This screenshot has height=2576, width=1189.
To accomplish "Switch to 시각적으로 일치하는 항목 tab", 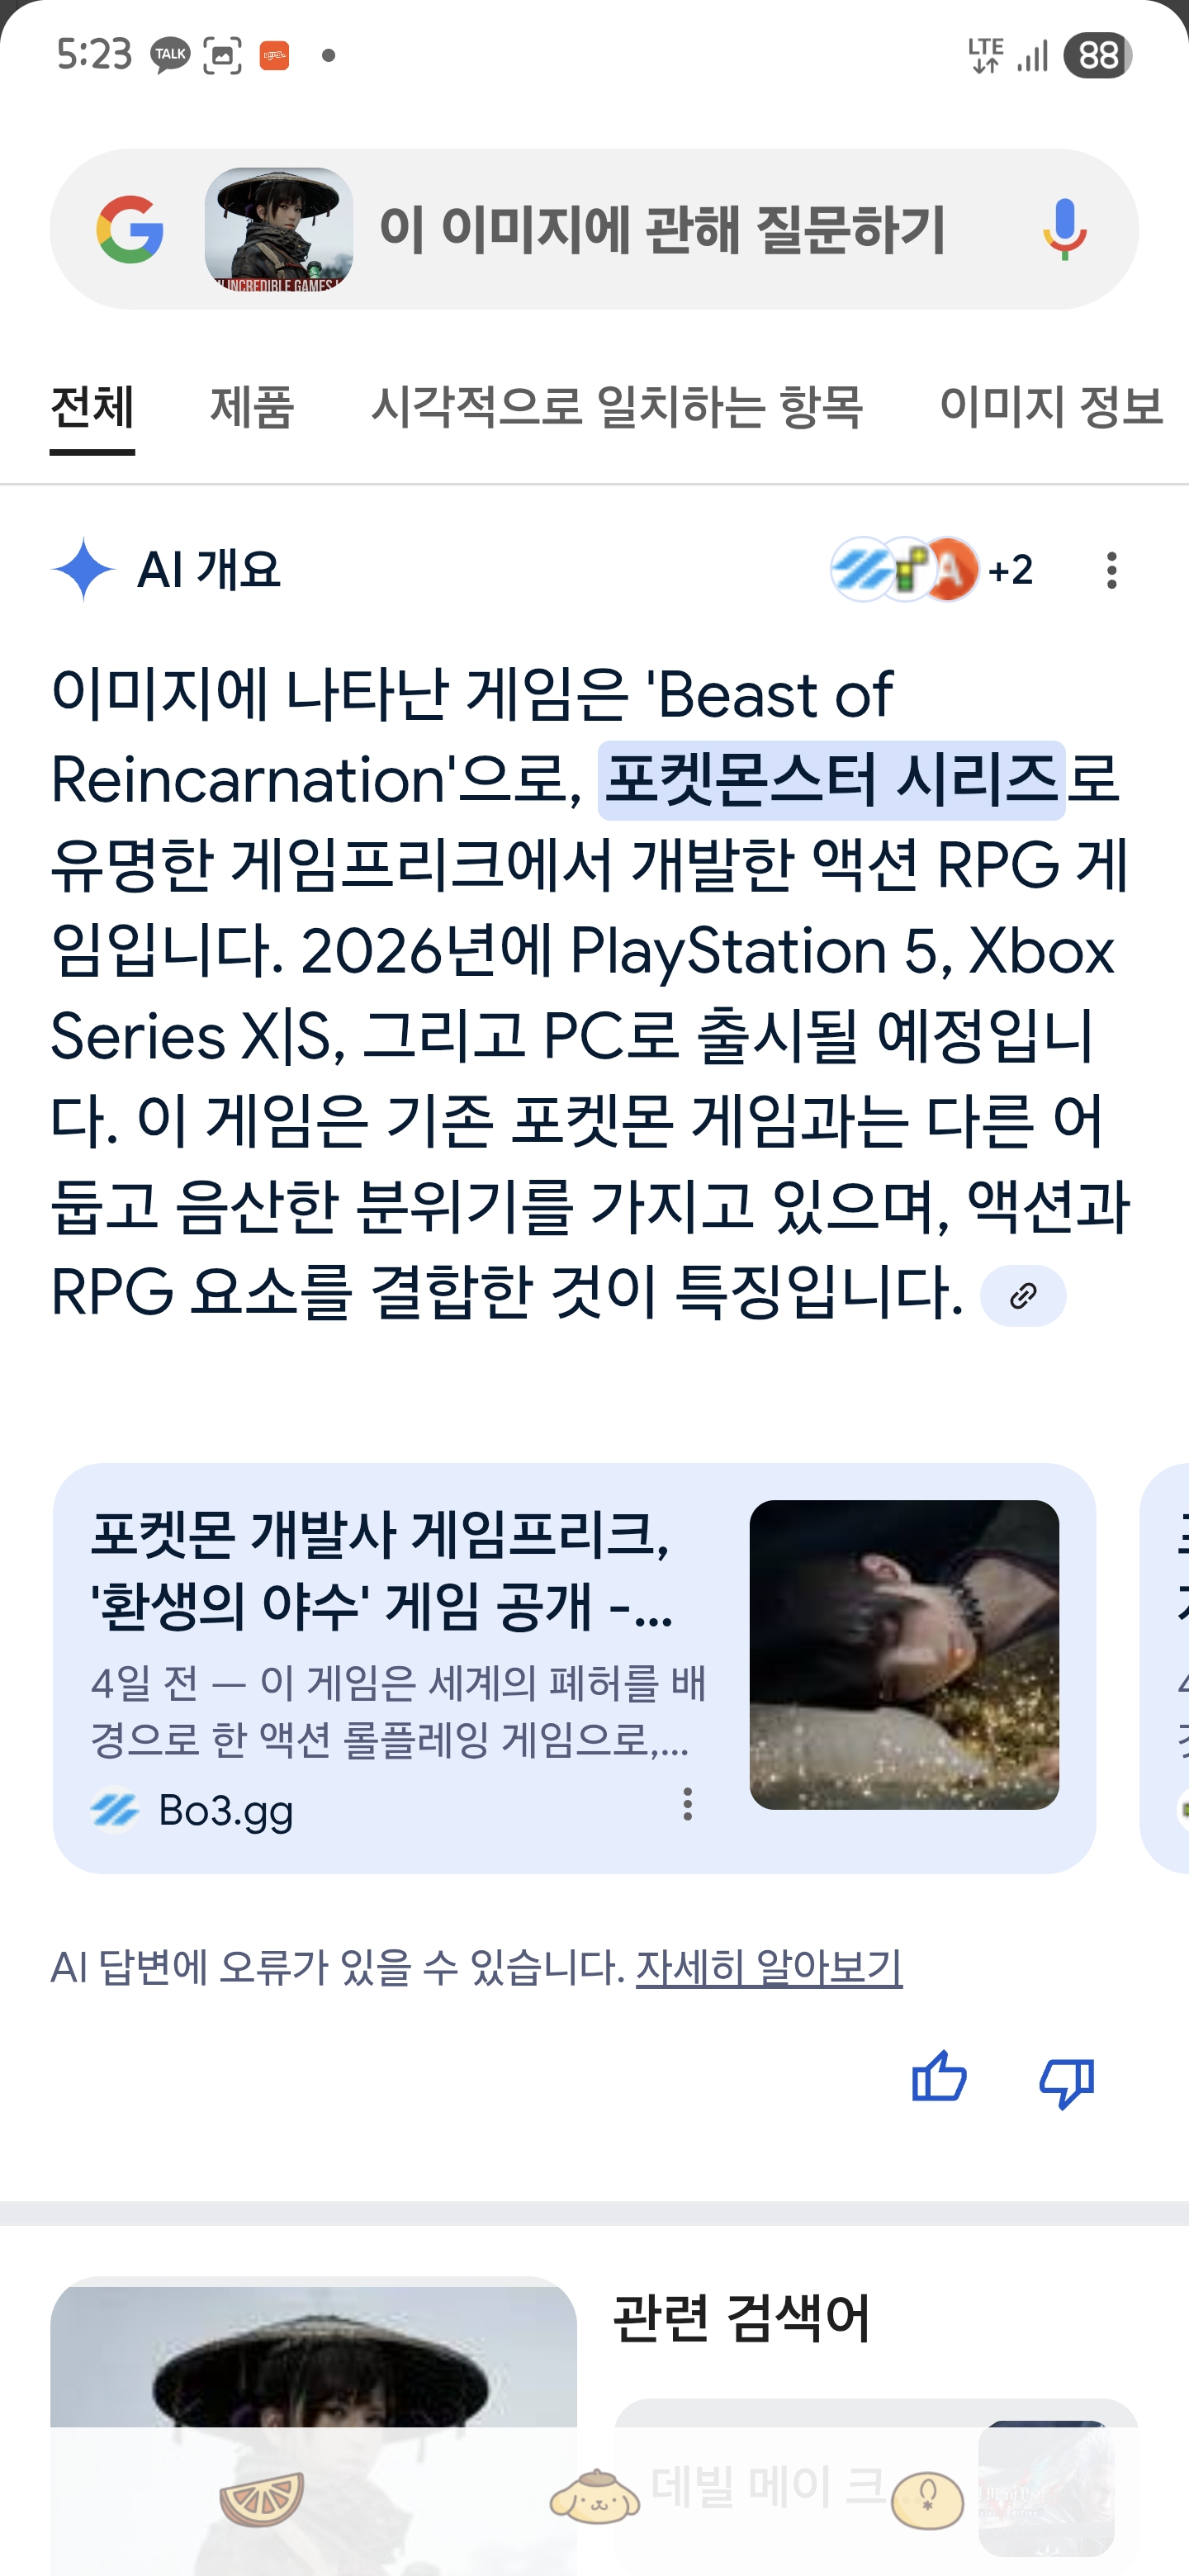I will click(x=617, y=407).
